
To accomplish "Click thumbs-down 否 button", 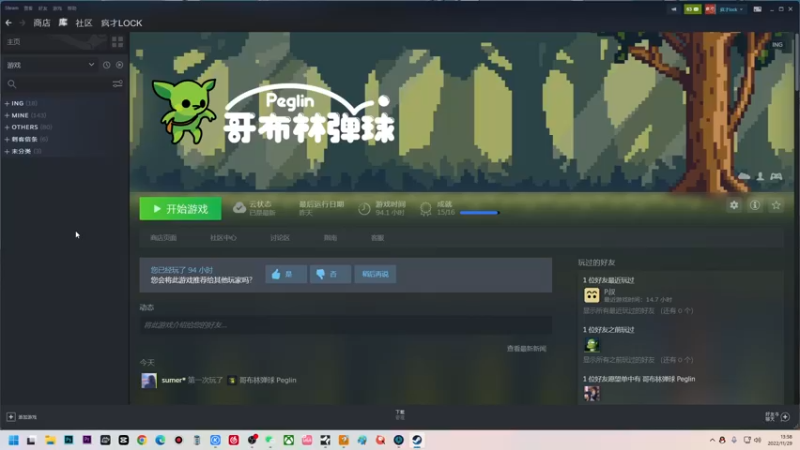I will (x=330, y=274).
